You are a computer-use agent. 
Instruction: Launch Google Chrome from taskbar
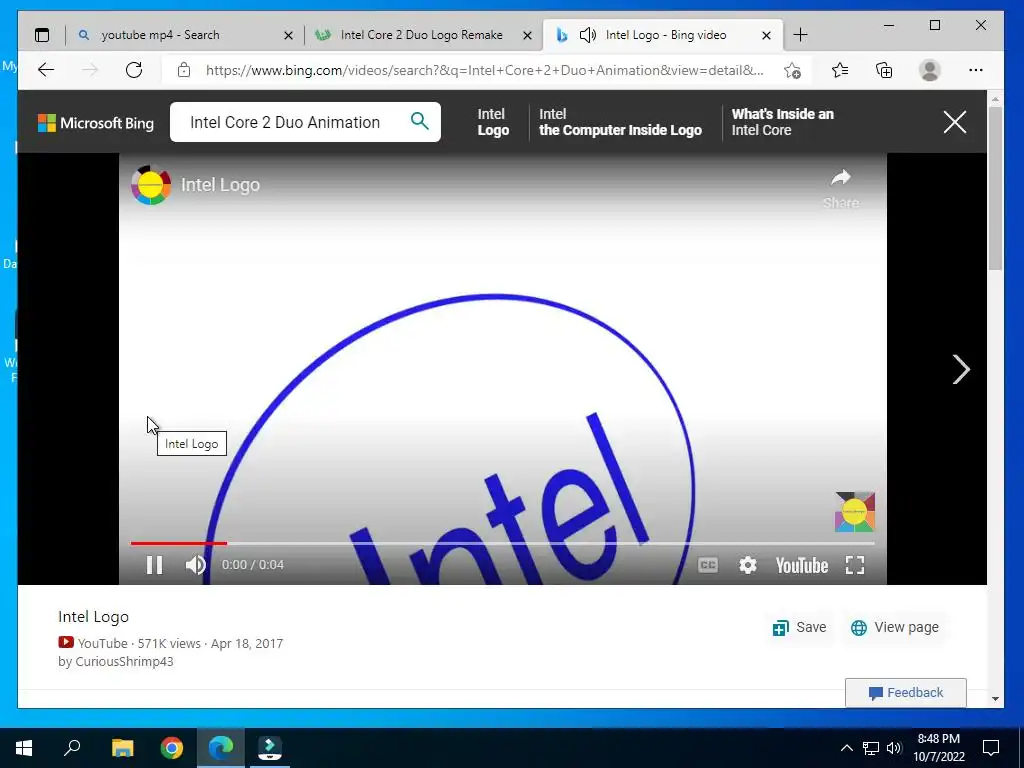(172, 748)
